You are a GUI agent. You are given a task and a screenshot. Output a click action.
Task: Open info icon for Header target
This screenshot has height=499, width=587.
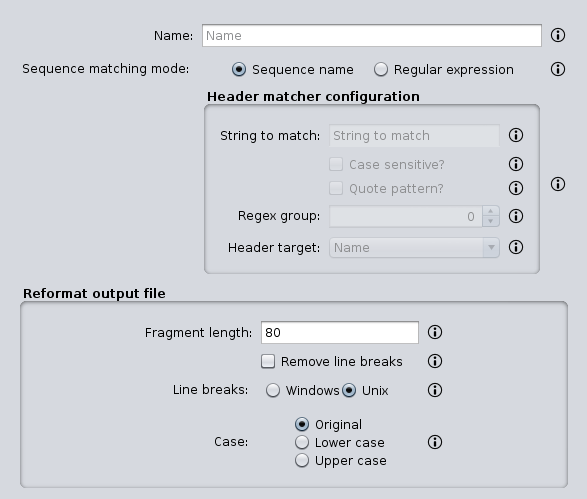point(516,247)
